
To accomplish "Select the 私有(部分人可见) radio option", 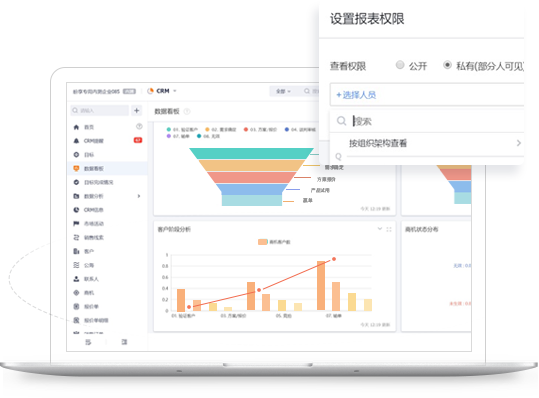I will 447,65.
